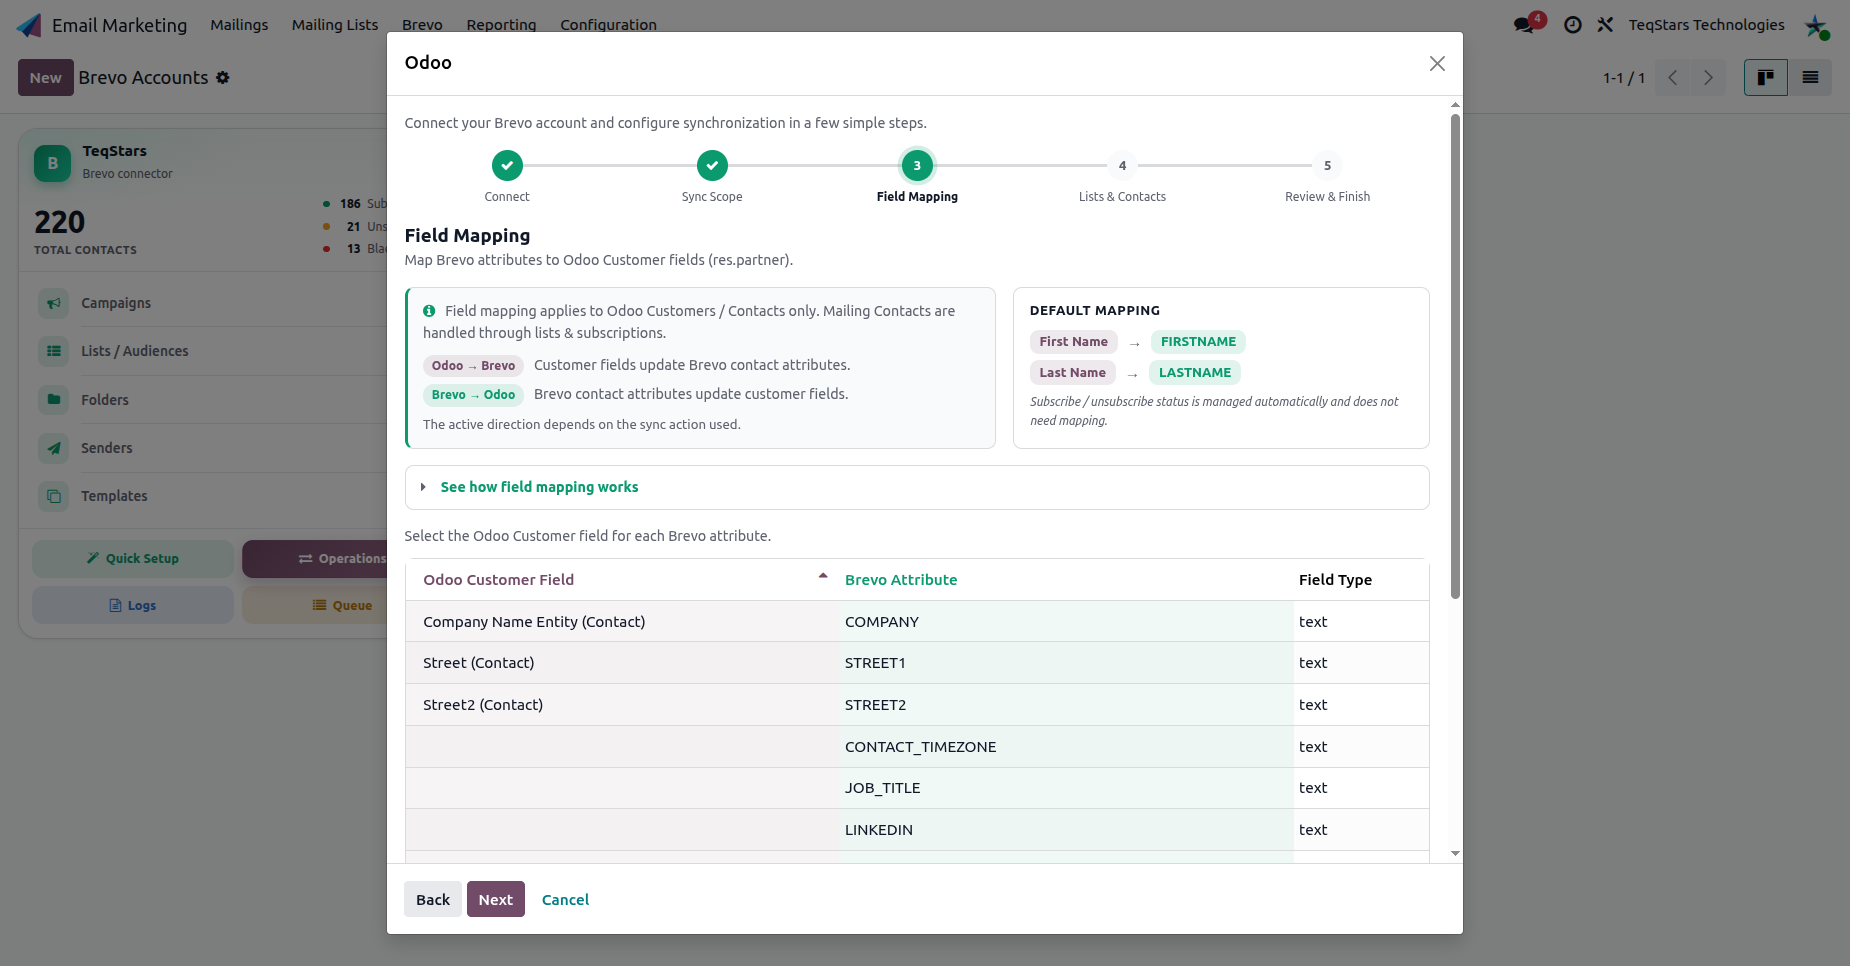
Task: Click the Odoo → Brevo direction badge
Action: coord(473,366)
